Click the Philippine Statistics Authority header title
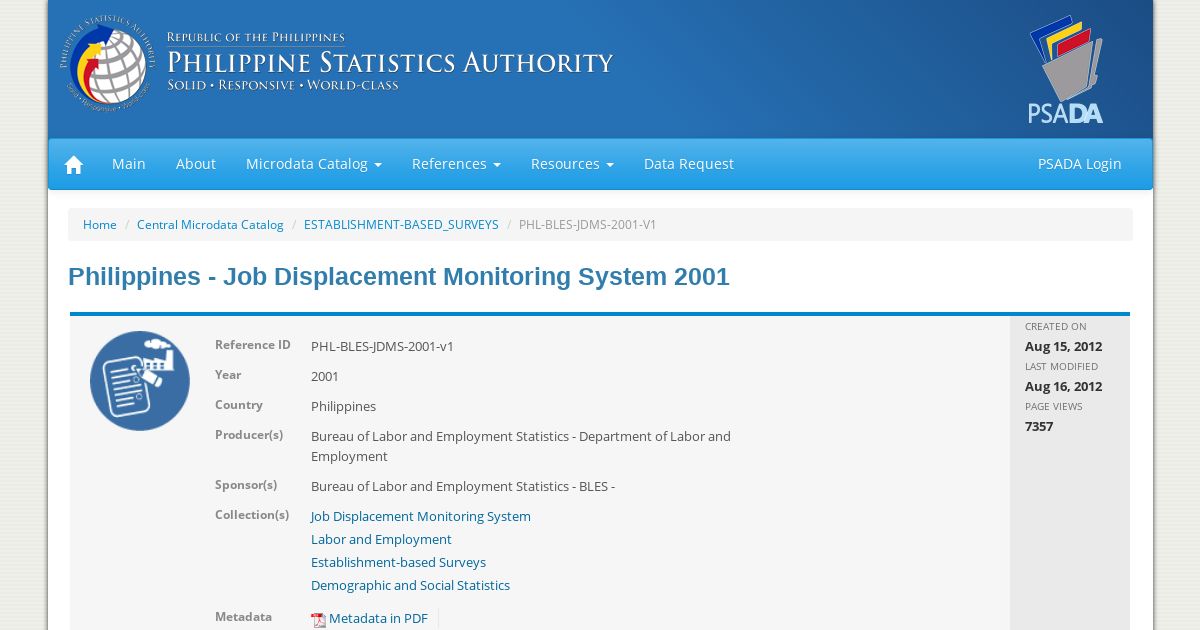 pos(390,62)
